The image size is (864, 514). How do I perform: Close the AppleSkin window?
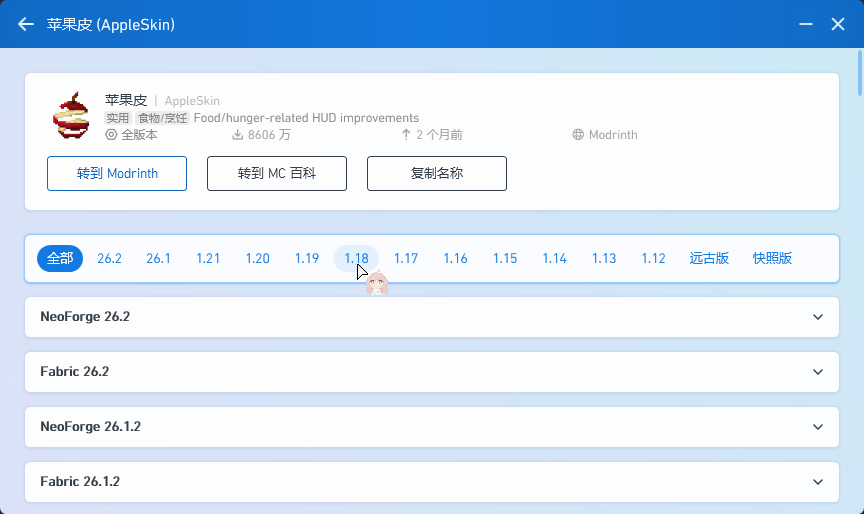[x=838, y=24]
